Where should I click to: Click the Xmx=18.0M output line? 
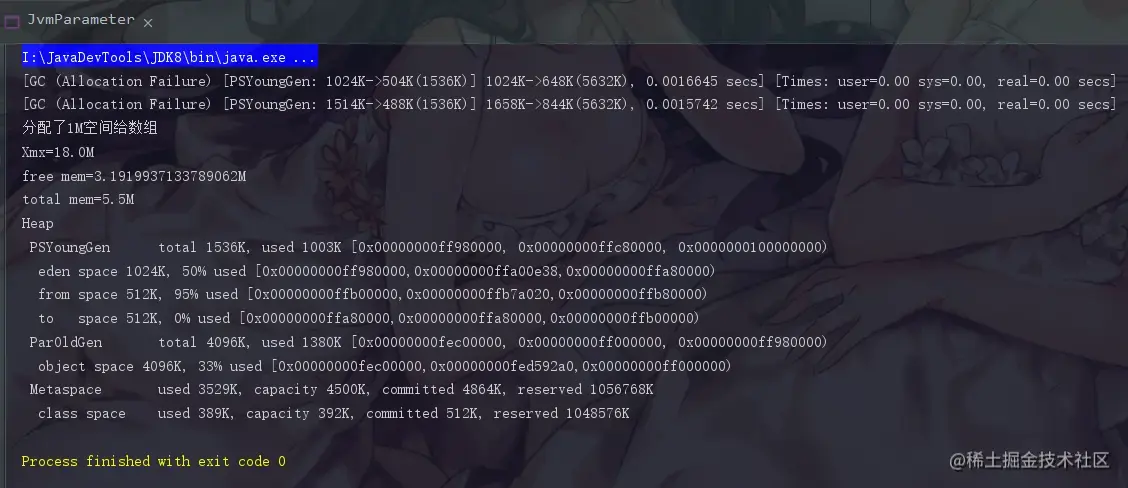58,153
